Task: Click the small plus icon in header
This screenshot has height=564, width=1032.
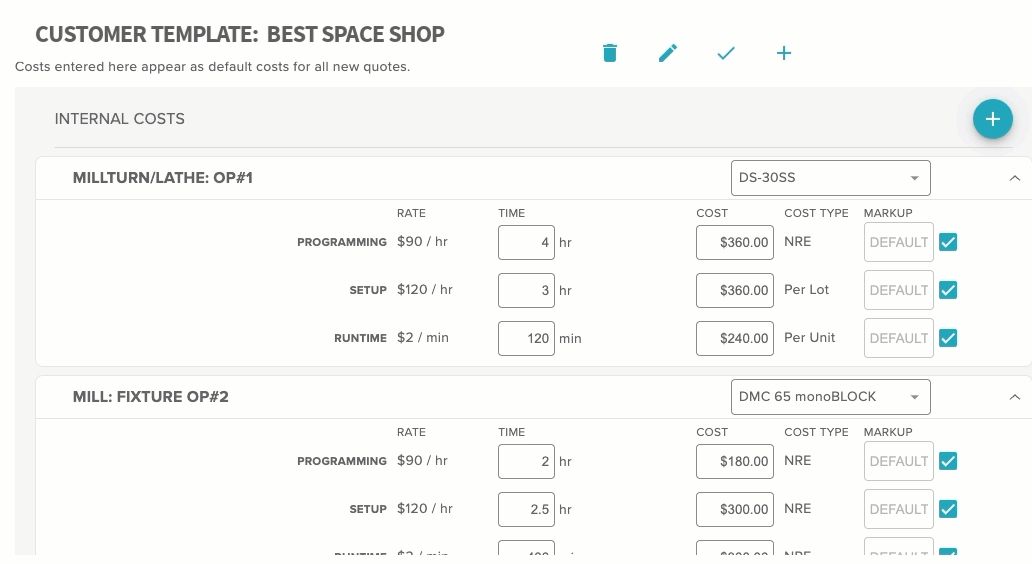Action: pos(784,53)
